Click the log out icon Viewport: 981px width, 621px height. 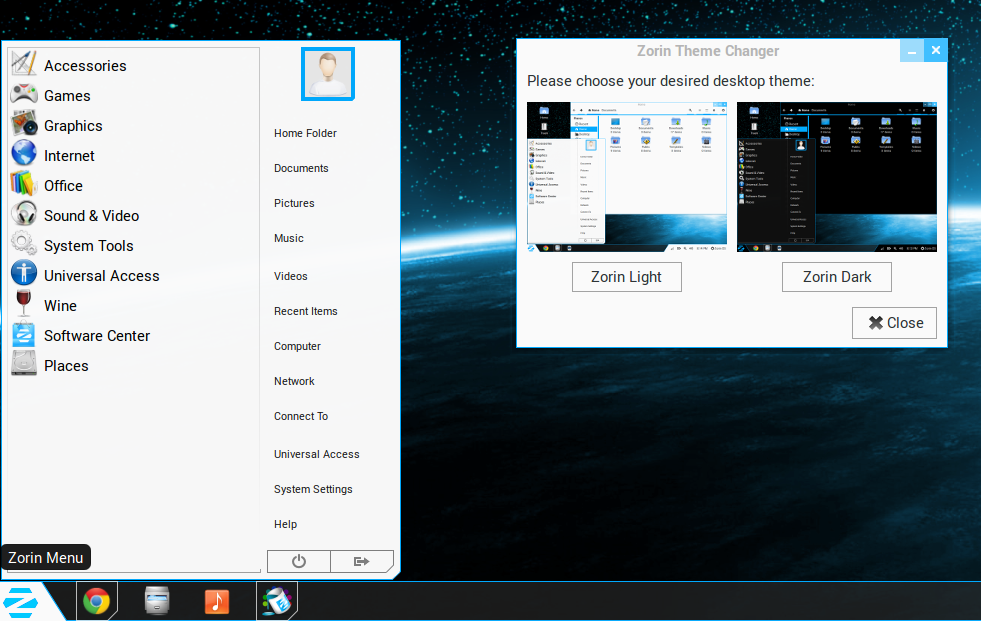[x=362, y=561]
